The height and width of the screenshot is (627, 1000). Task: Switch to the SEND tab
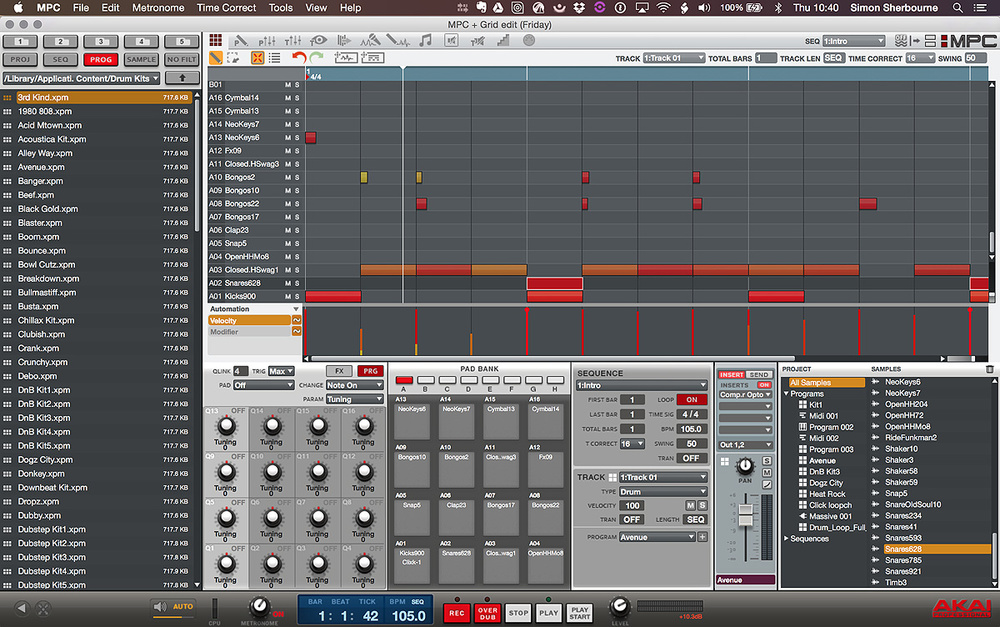coord(759,374)
